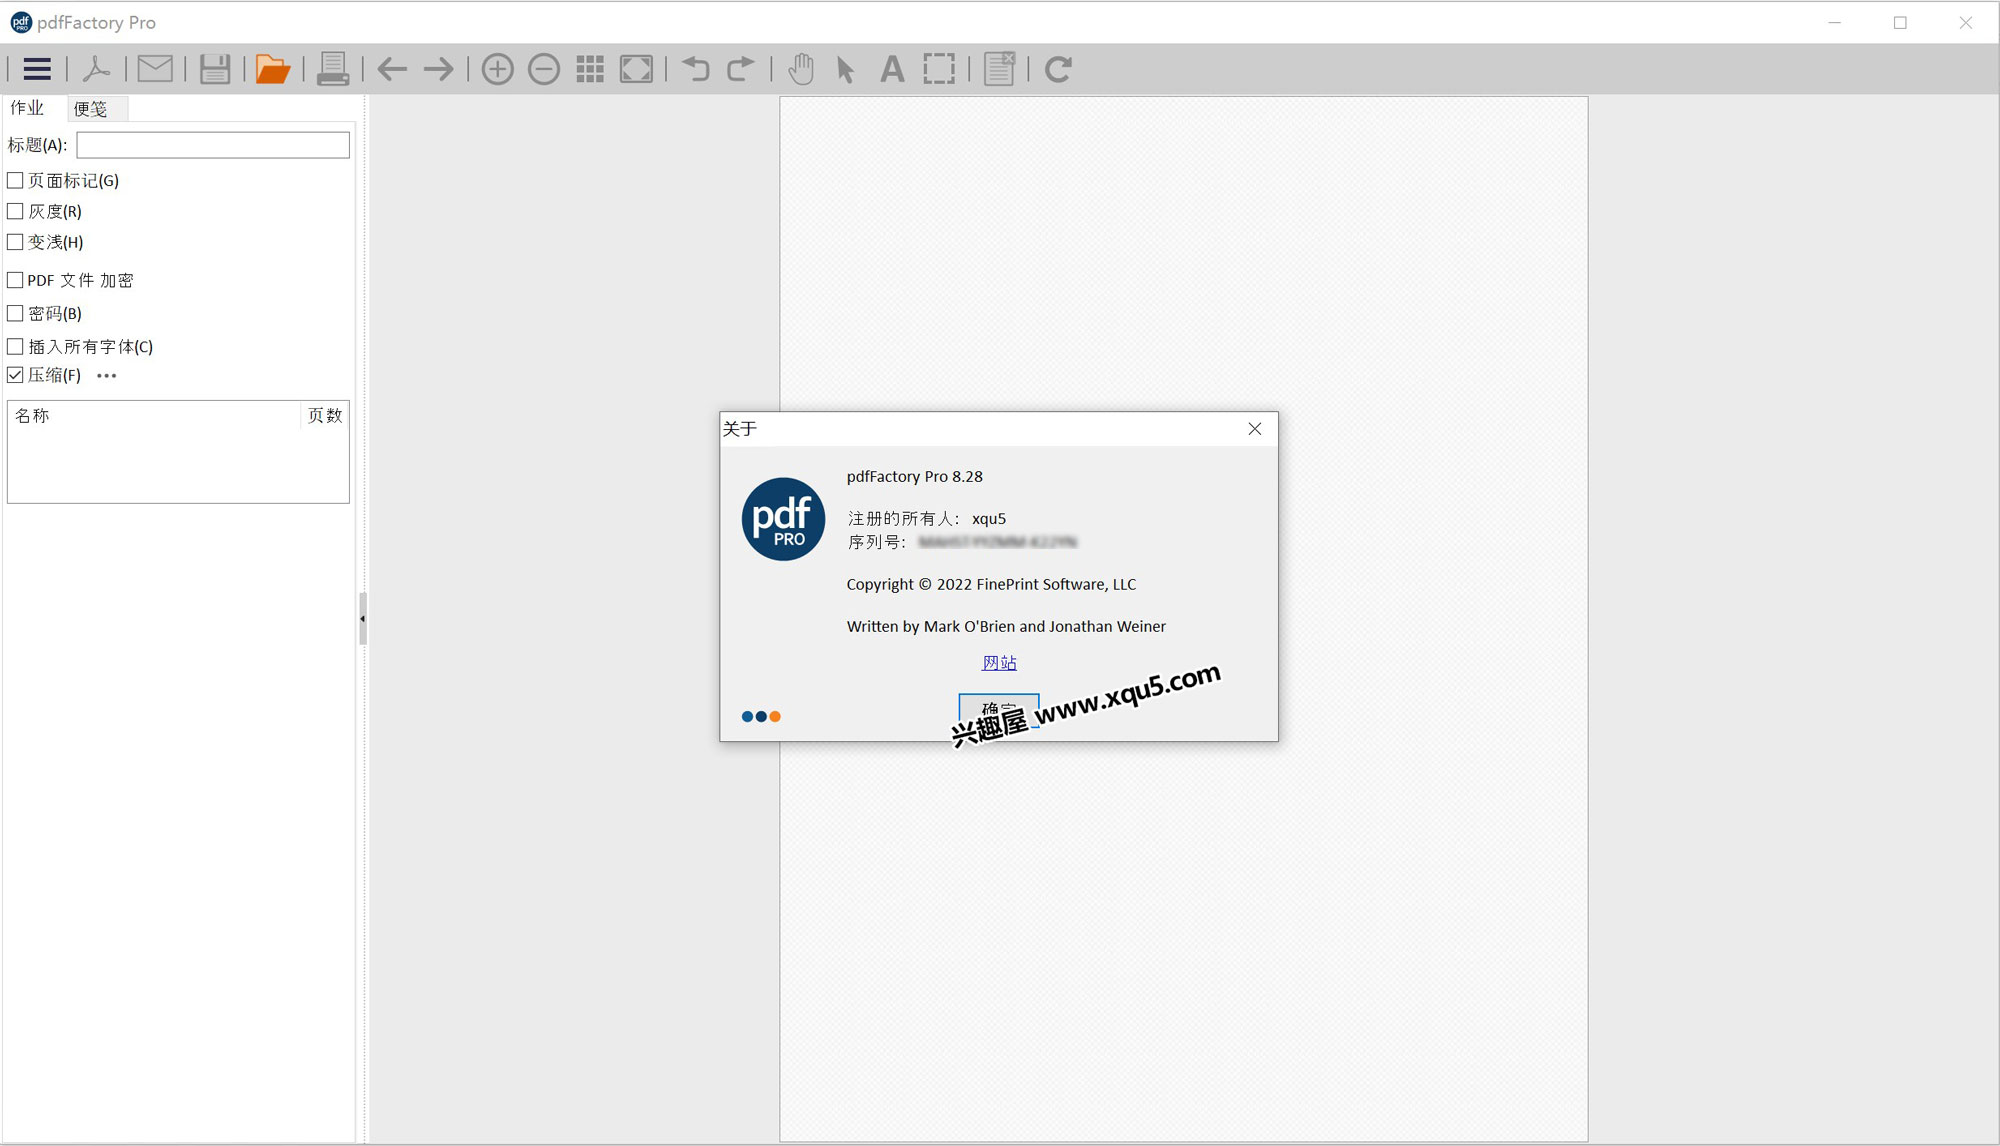Undo the last action
This screenshot has height=1146, width=2000.
696,69
